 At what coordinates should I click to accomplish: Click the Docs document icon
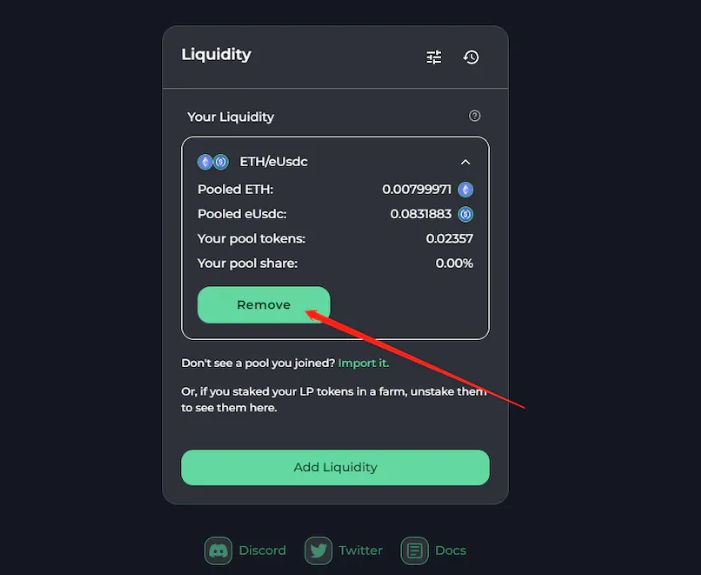[414, 550]
